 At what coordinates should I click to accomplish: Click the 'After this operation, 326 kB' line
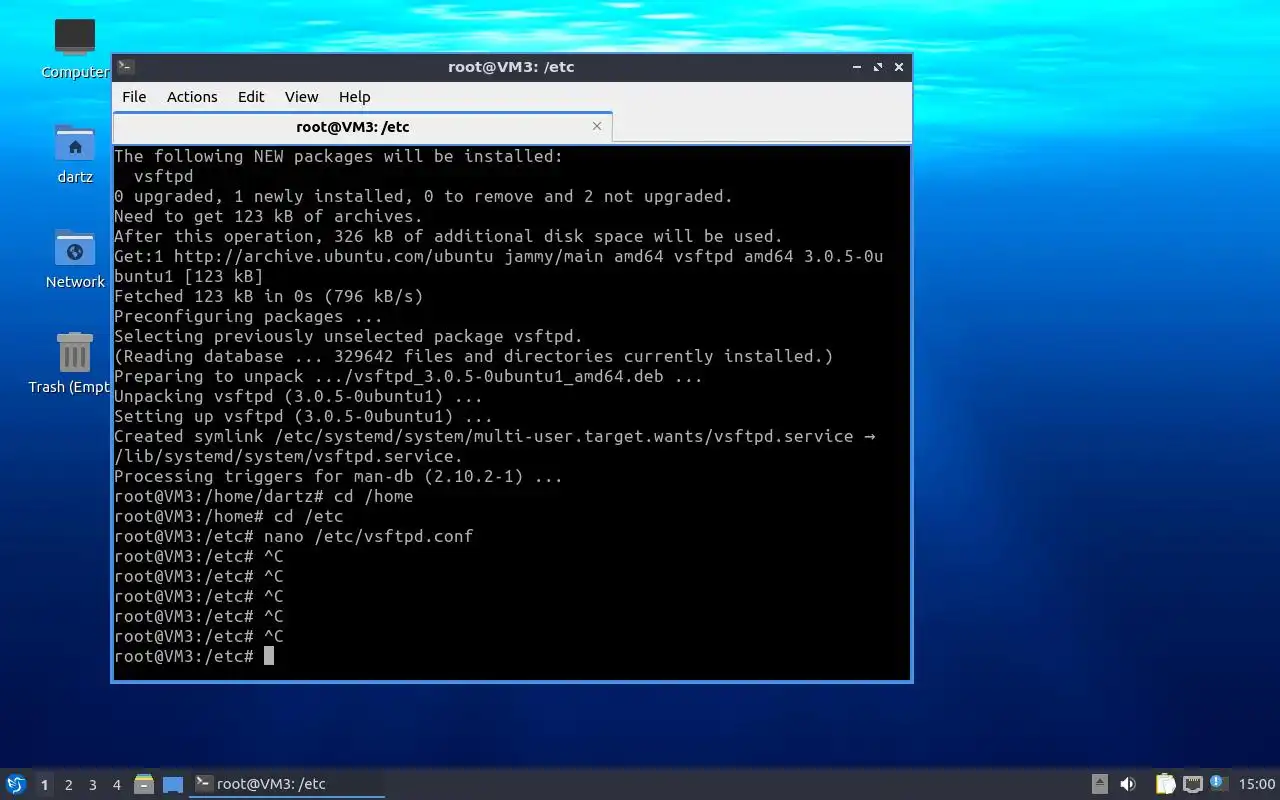(449, 236)
